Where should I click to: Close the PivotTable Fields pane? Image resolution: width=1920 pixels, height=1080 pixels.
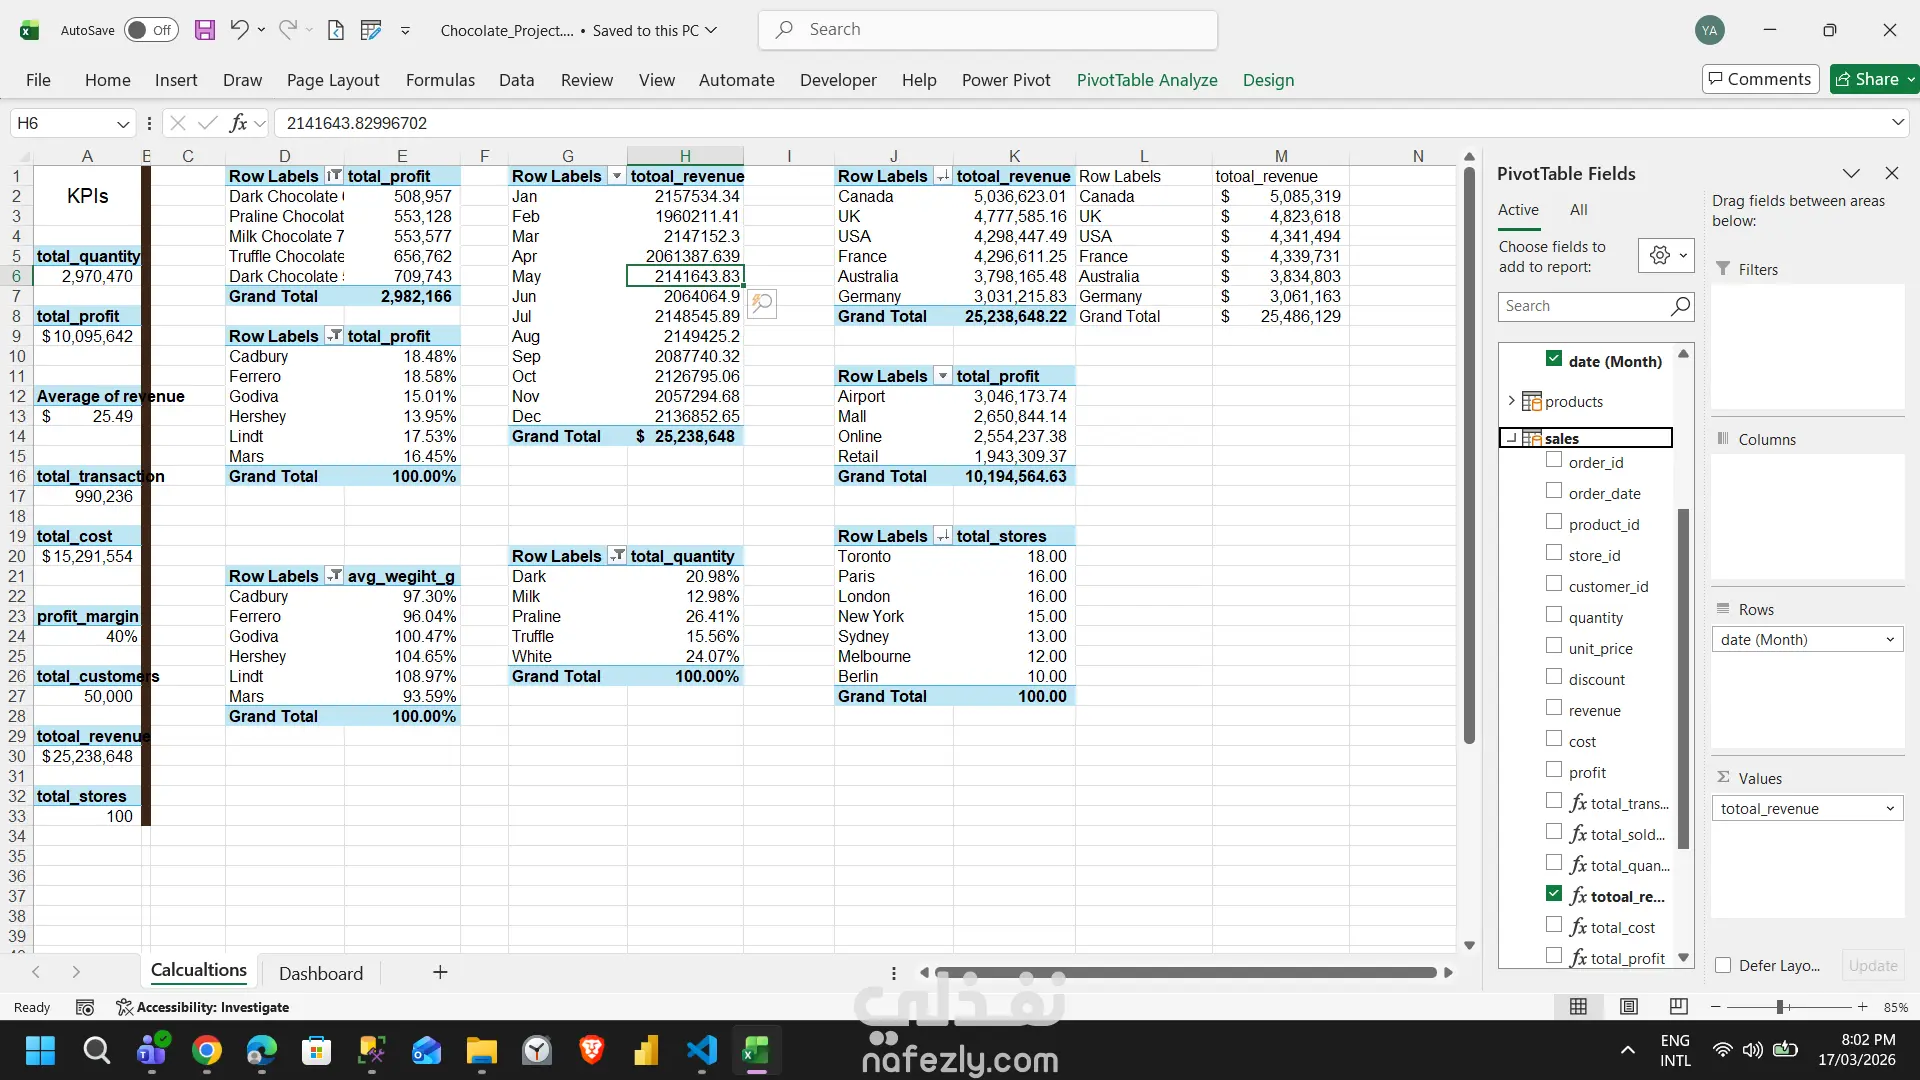tap(1892, 173)
